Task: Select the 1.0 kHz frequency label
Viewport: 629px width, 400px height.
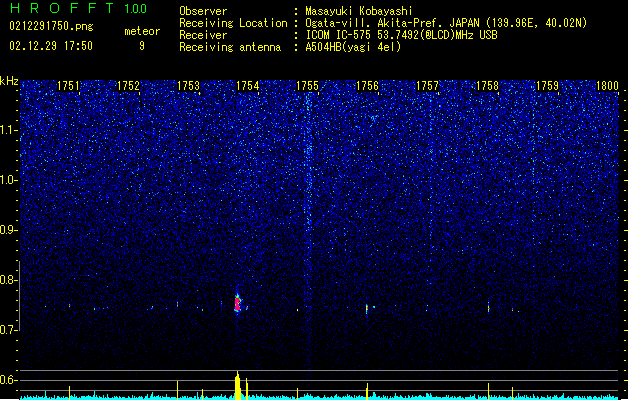Action: point(8,180)
